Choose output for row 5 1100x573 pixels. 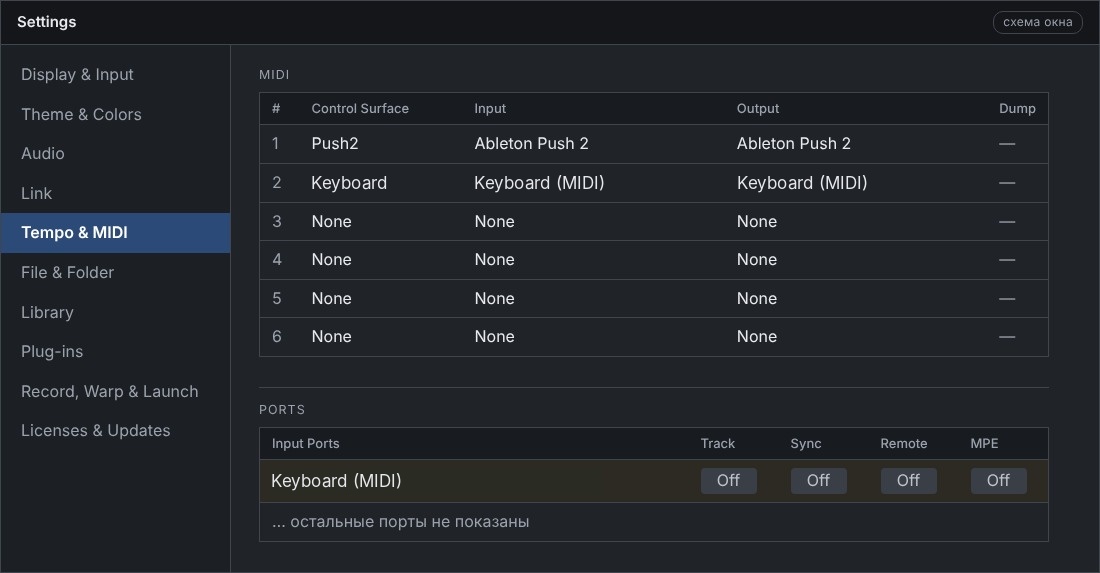pos(757,299)
